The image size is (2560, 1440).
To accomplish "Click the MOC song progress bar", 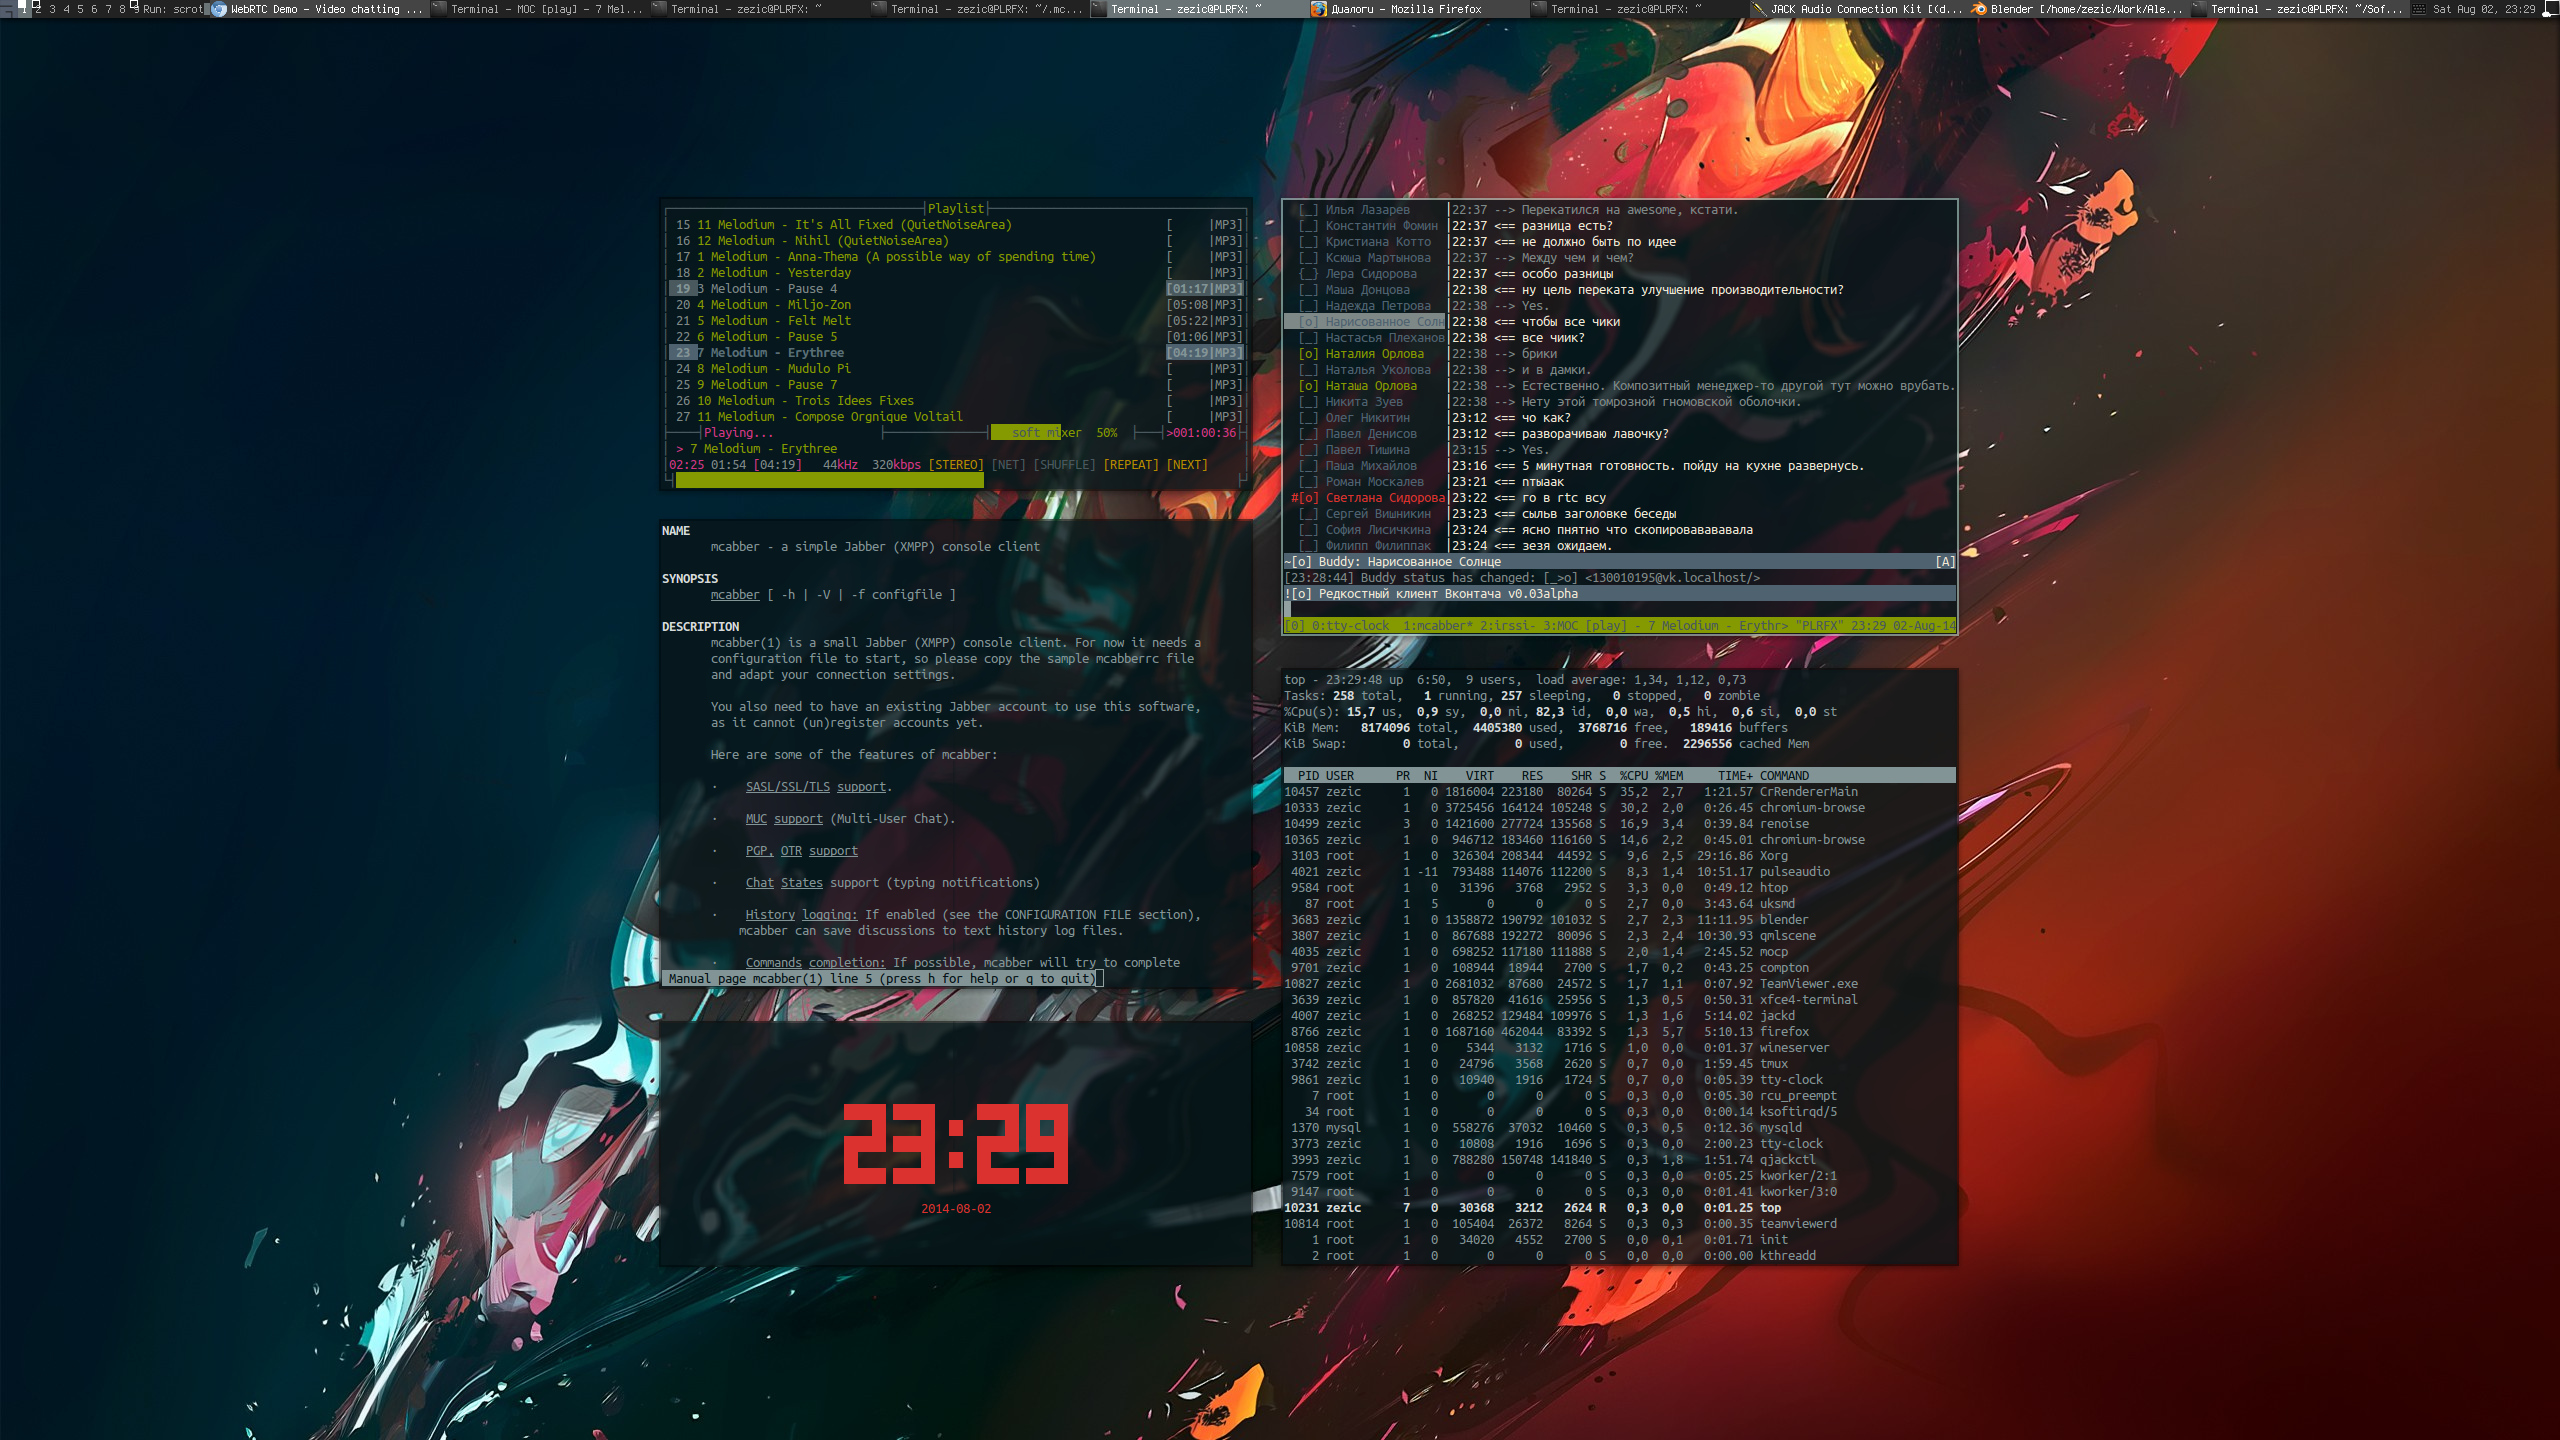I will click(829, 481).
